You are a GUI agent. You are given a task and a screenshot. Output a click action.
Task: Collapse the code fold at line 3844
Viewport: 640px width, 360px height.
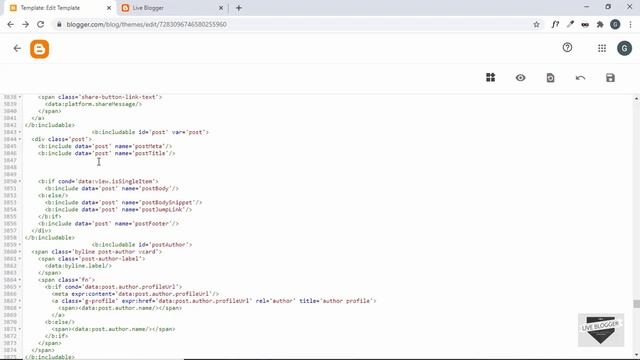[20, 139]
